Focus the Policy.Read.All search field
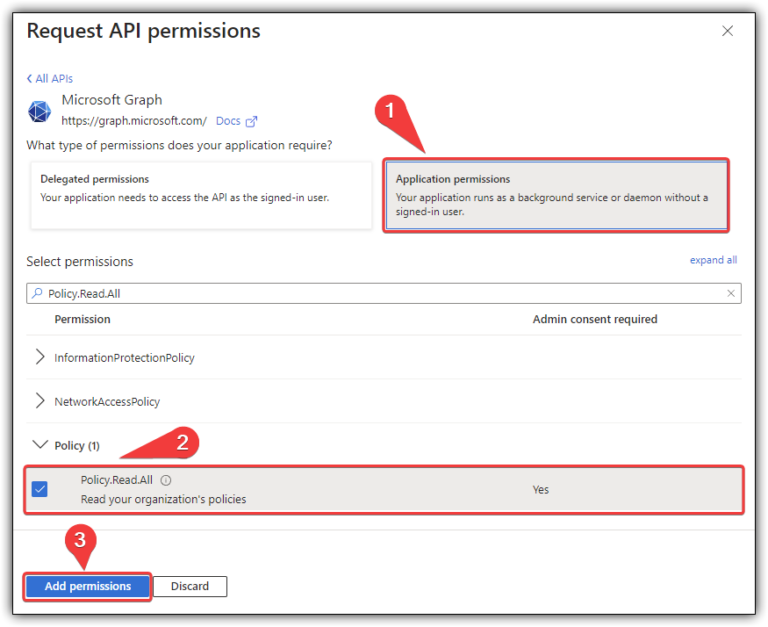The image size is (768, 627). tap(384, 293)
